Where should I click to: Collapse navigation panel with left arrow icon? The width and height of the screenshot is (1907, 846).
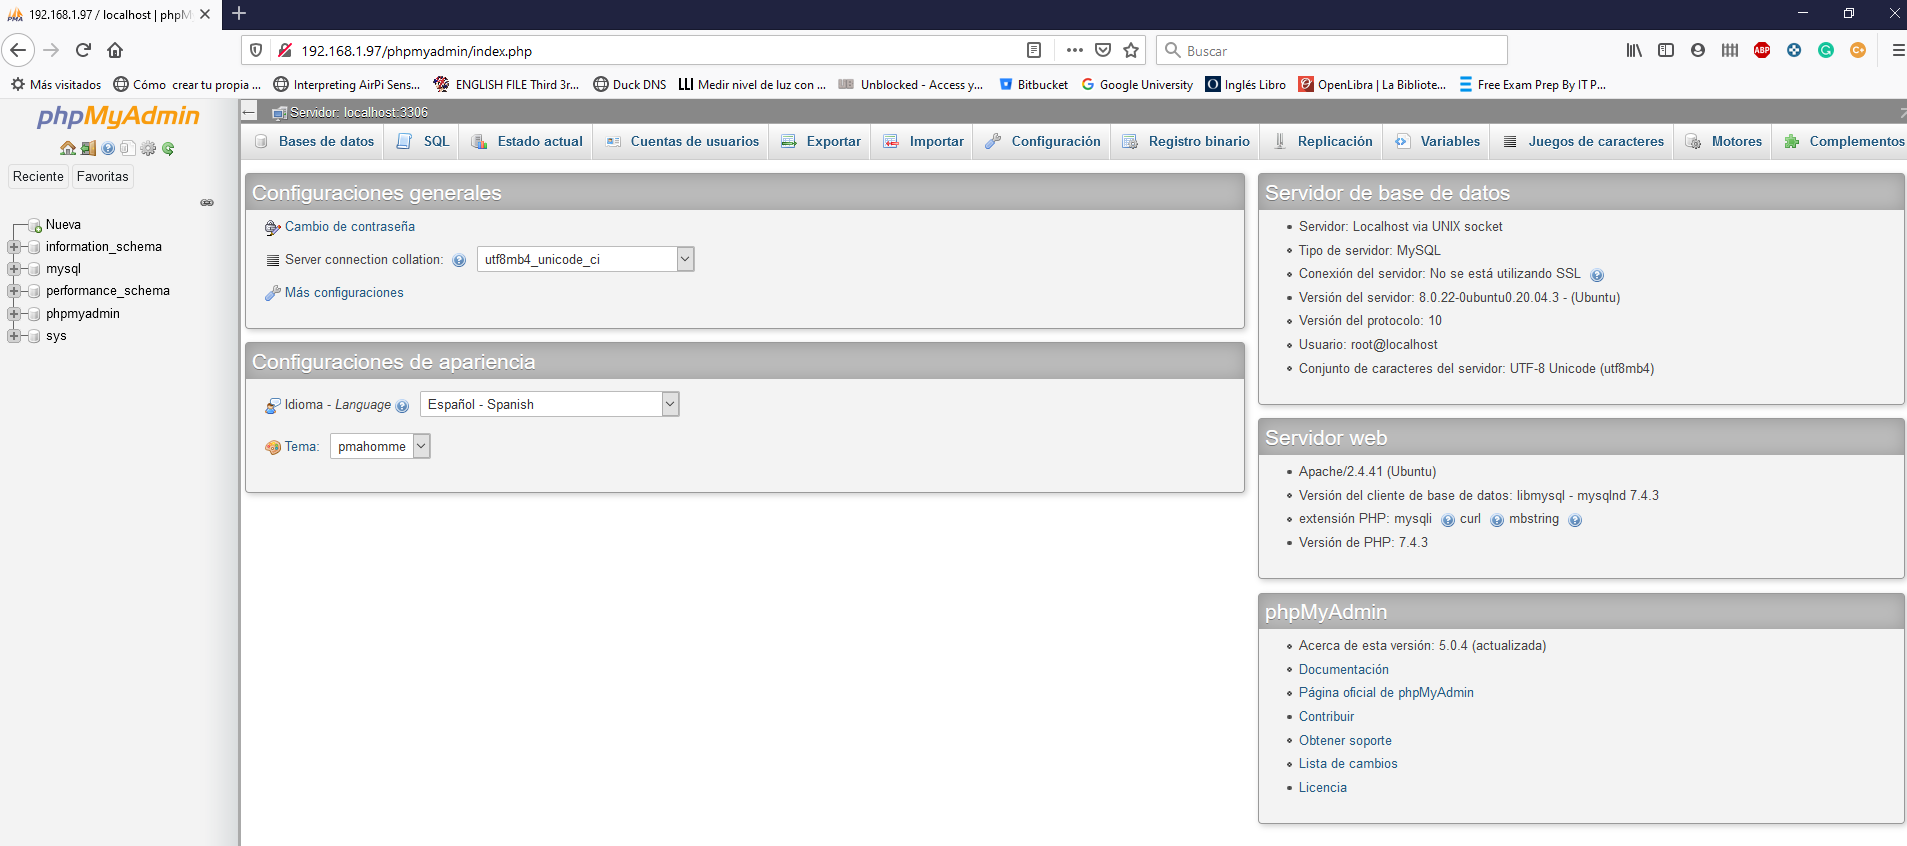click(x=249, y=112)
